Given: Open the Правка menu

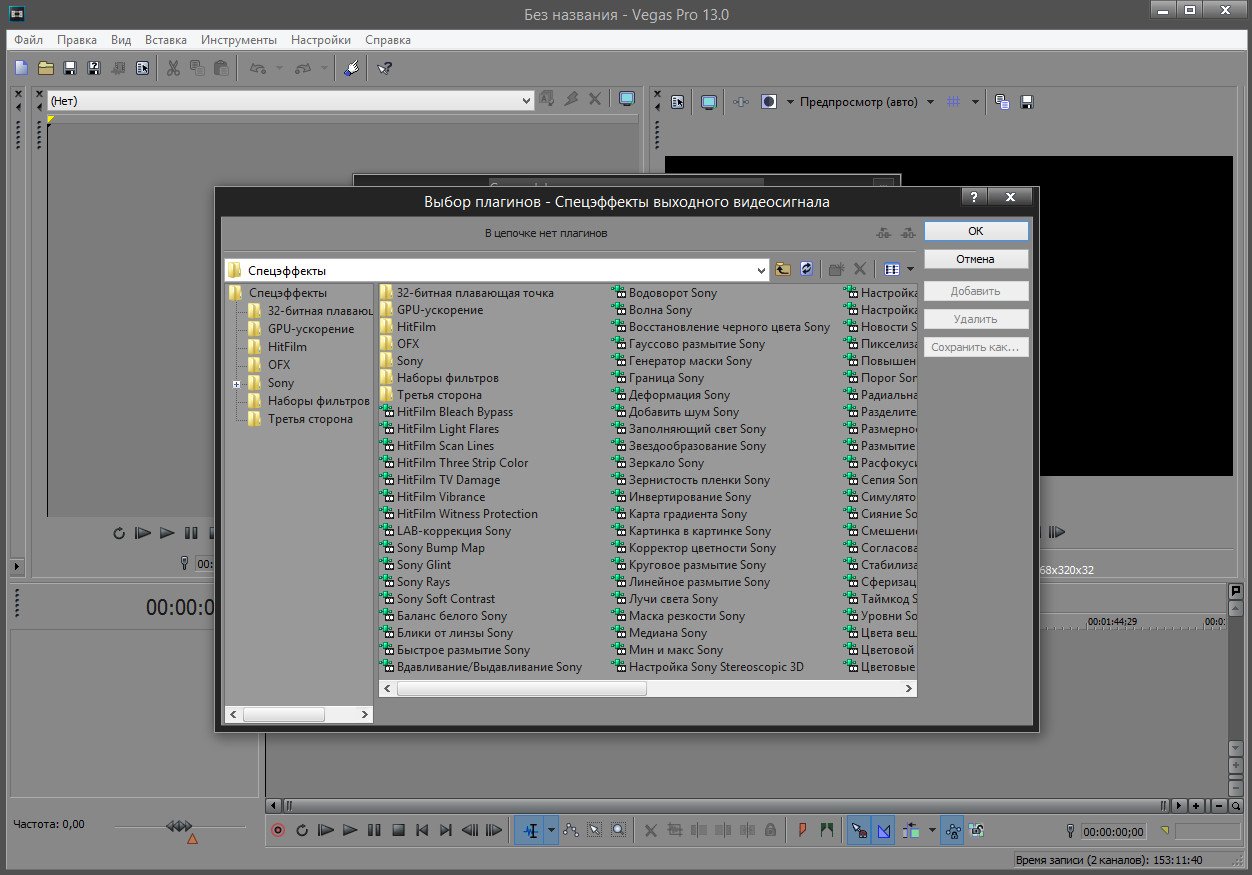Looking at the screenshot, I should pos(77,40).
